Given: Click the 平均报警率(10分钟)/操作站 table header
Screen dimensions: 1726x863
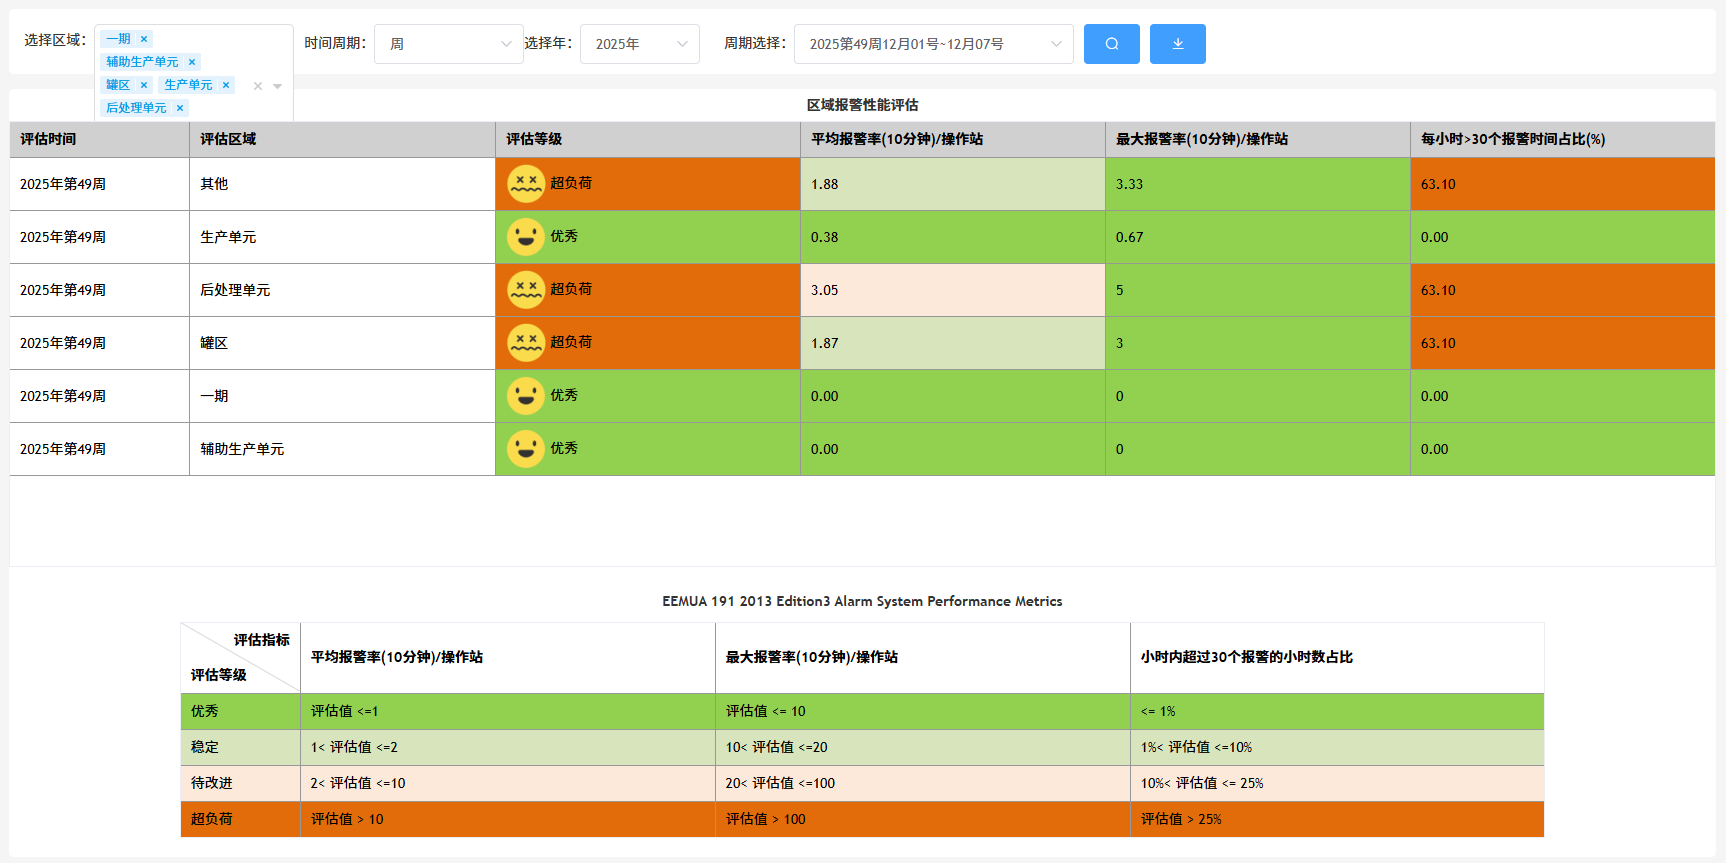Looking at the screenshot, I should point(953,139).
